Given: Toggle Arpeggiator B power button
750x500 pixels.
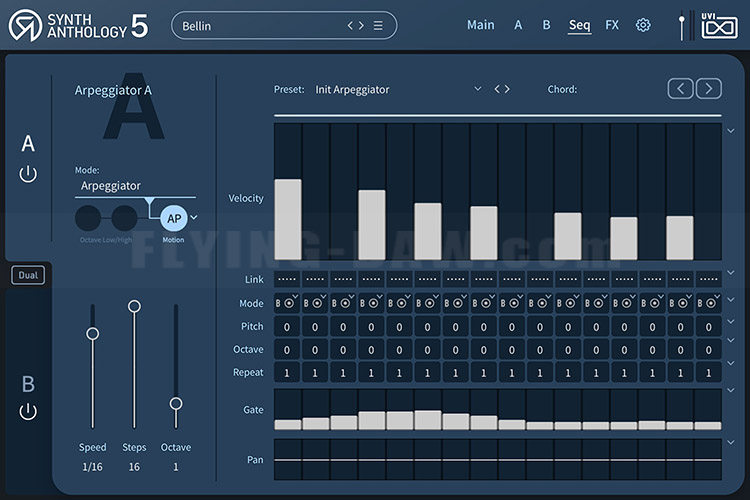Looking at the screenshot, I should (28, 411).
